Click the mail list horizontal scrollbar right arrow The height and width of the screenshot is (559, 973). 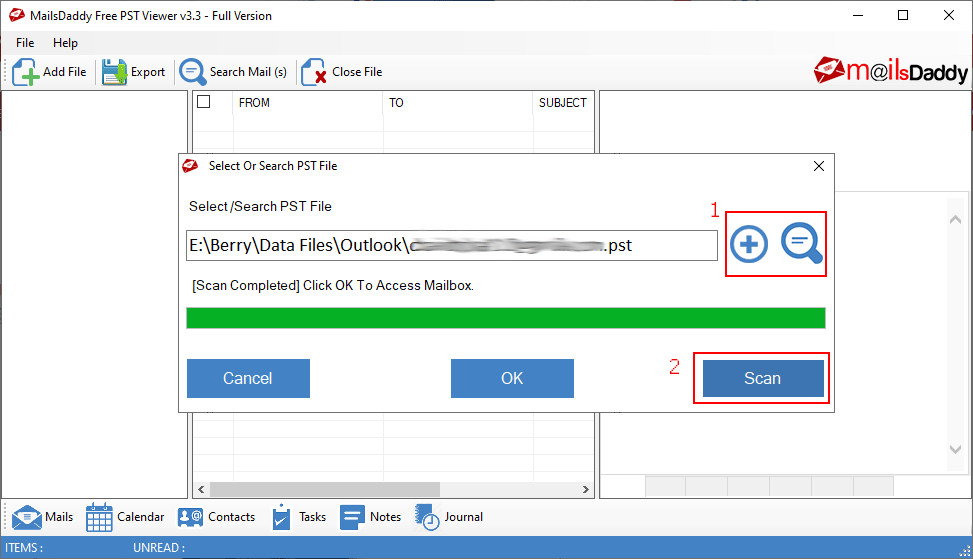[585, 490]
